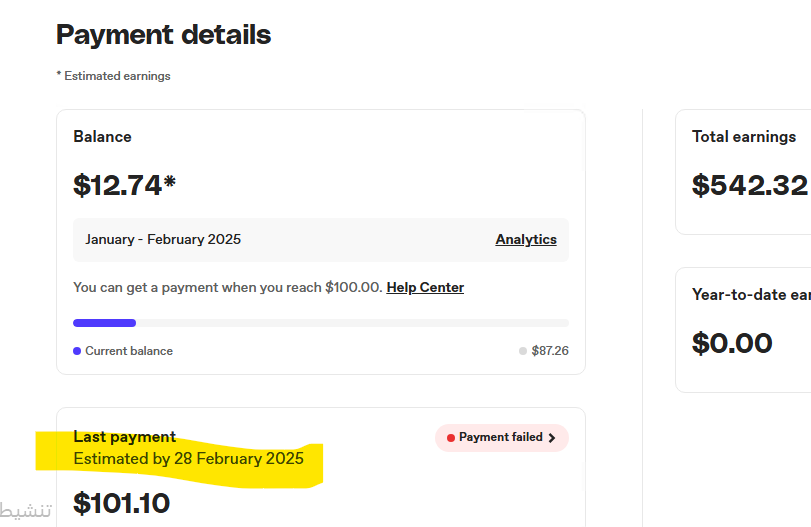Viewport: 811px width, 527px height.
Task: Select the January - February 2025 period row
Action: coord(321,239)
